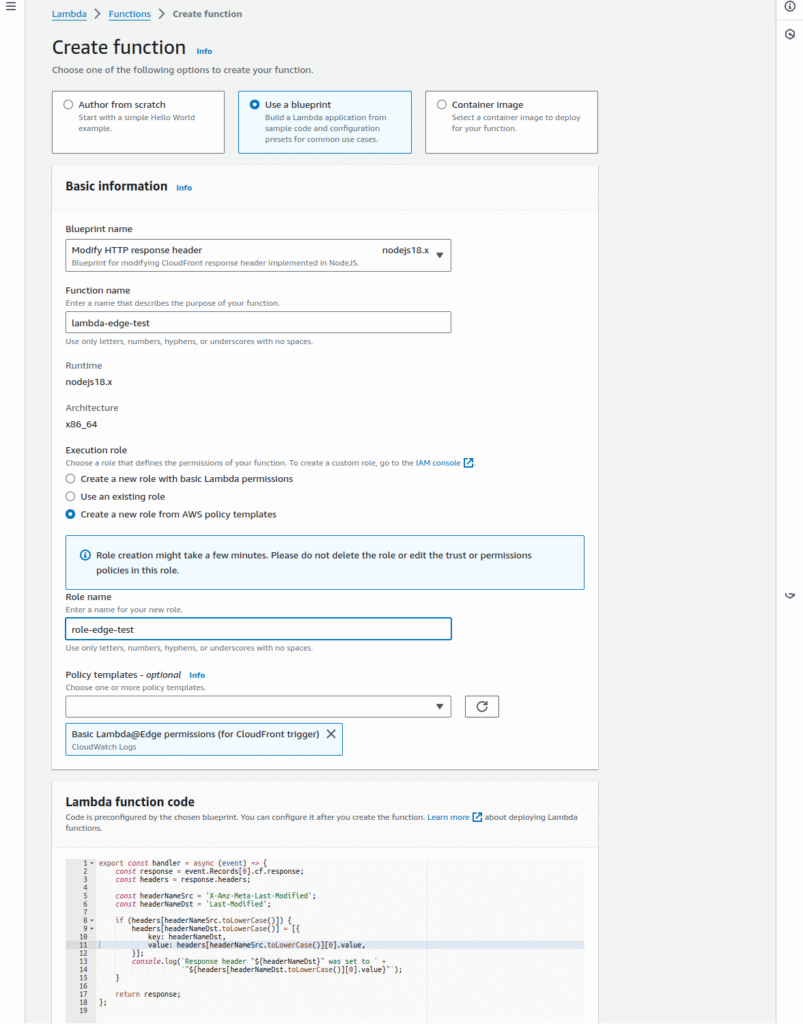Image resolution: width=803 pixels, height=1024 pixels.
Task: Choose Create a new role from AWS policy templates
Action: [x=71, y=515]
